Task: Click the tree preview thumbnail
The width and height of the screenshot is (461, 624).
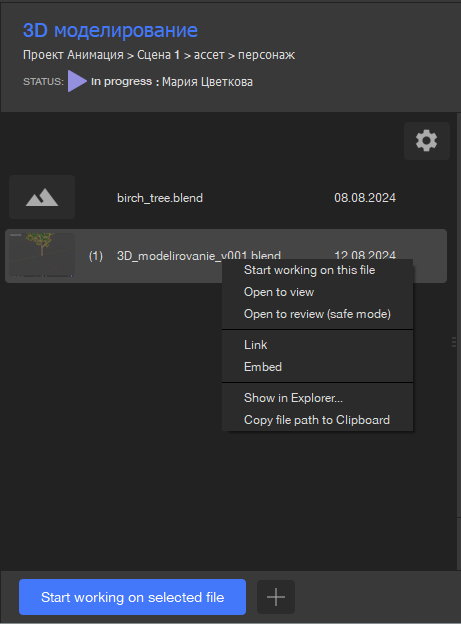Action: click(42, 255)
